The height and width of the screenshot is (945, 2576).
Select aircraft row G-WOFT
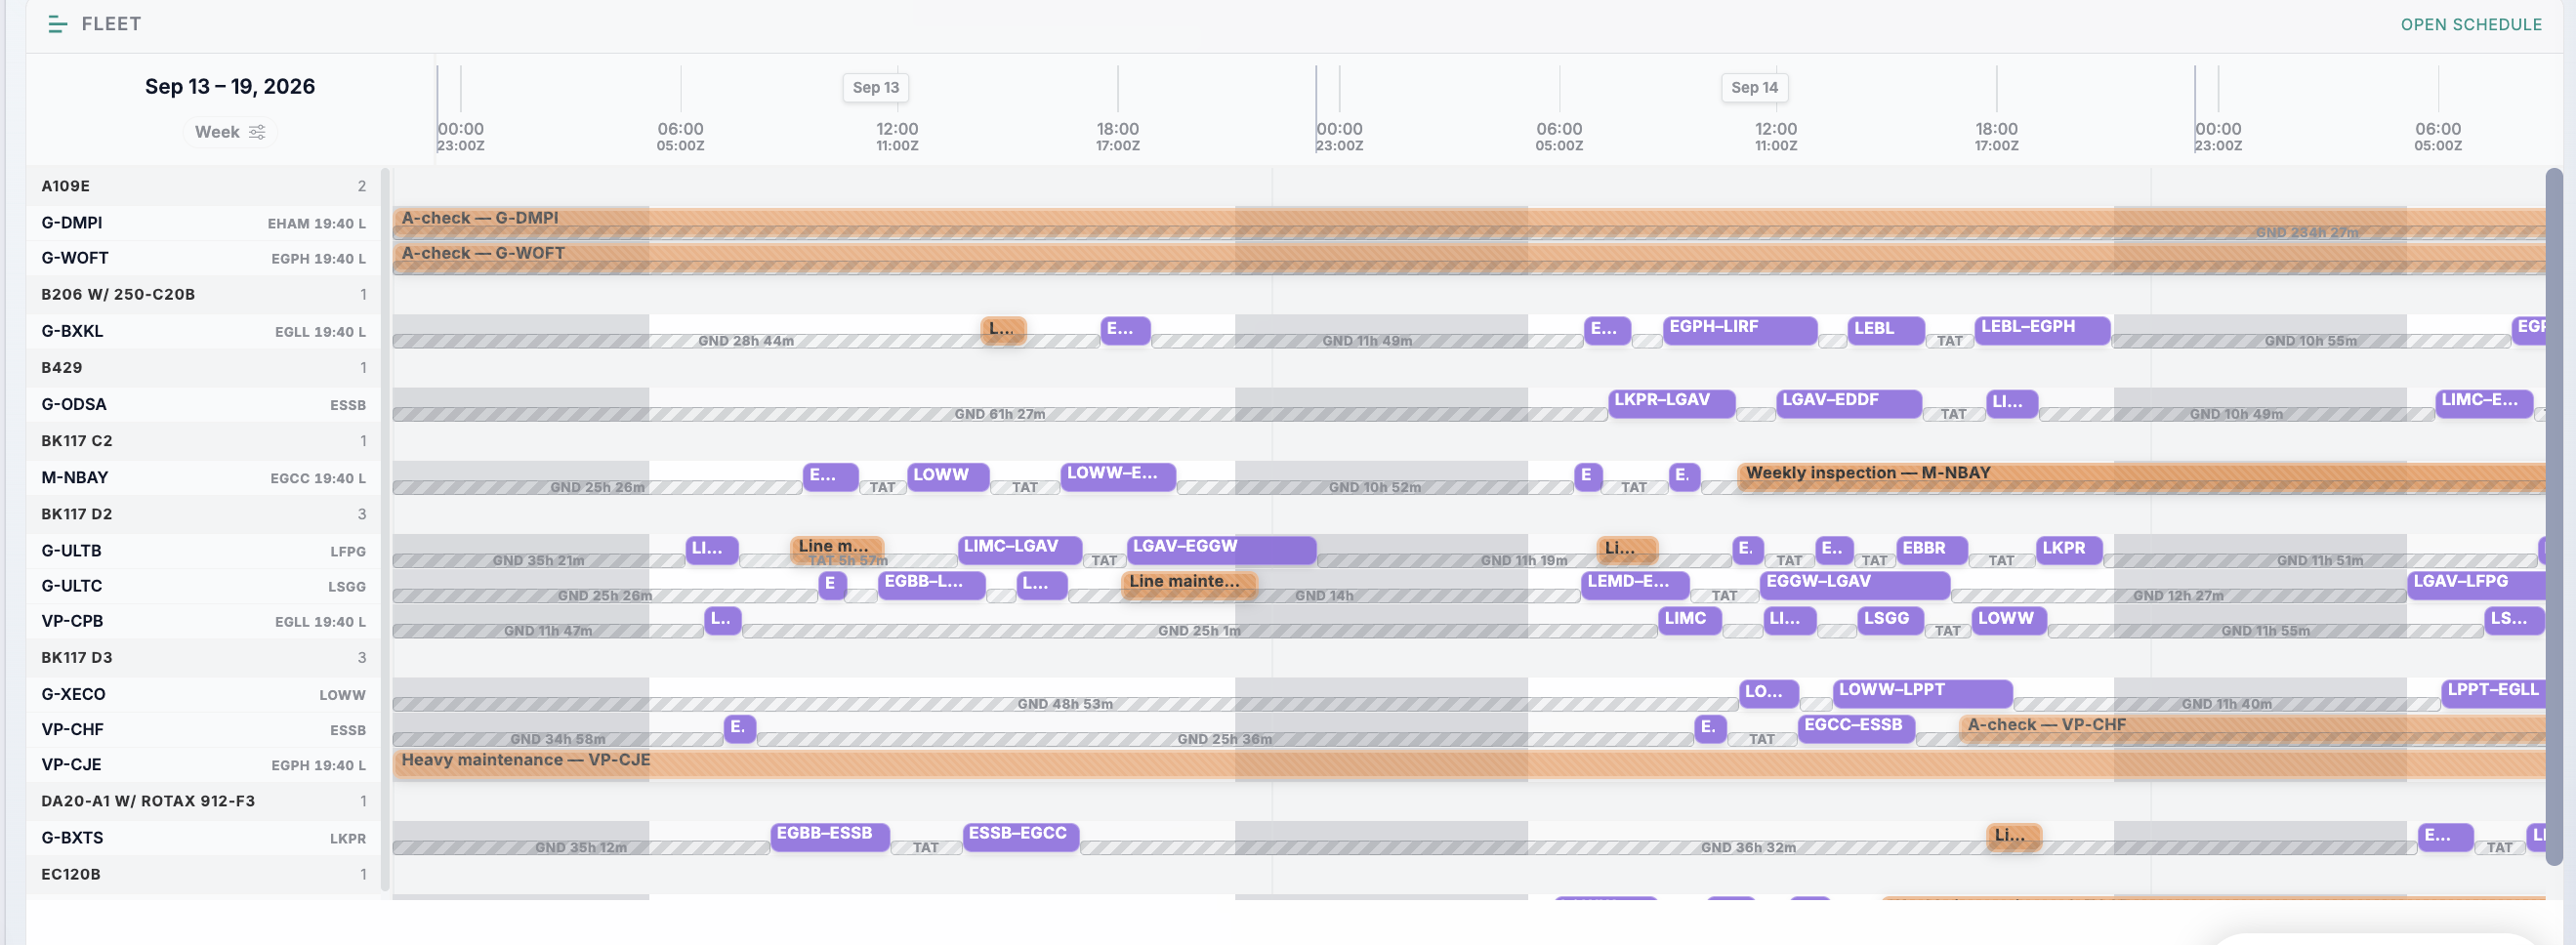(203, 258)
